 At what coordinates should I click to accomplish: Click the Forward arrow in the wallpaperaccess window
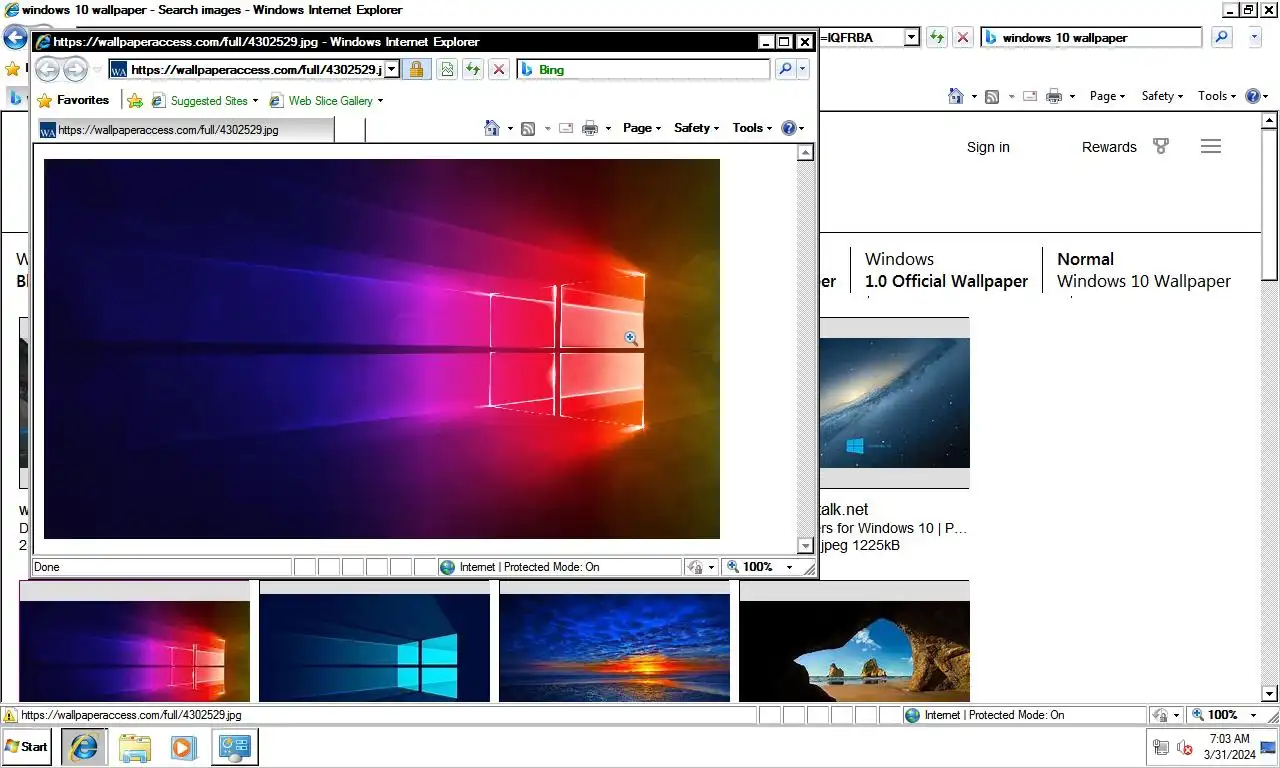click(75, 70)
